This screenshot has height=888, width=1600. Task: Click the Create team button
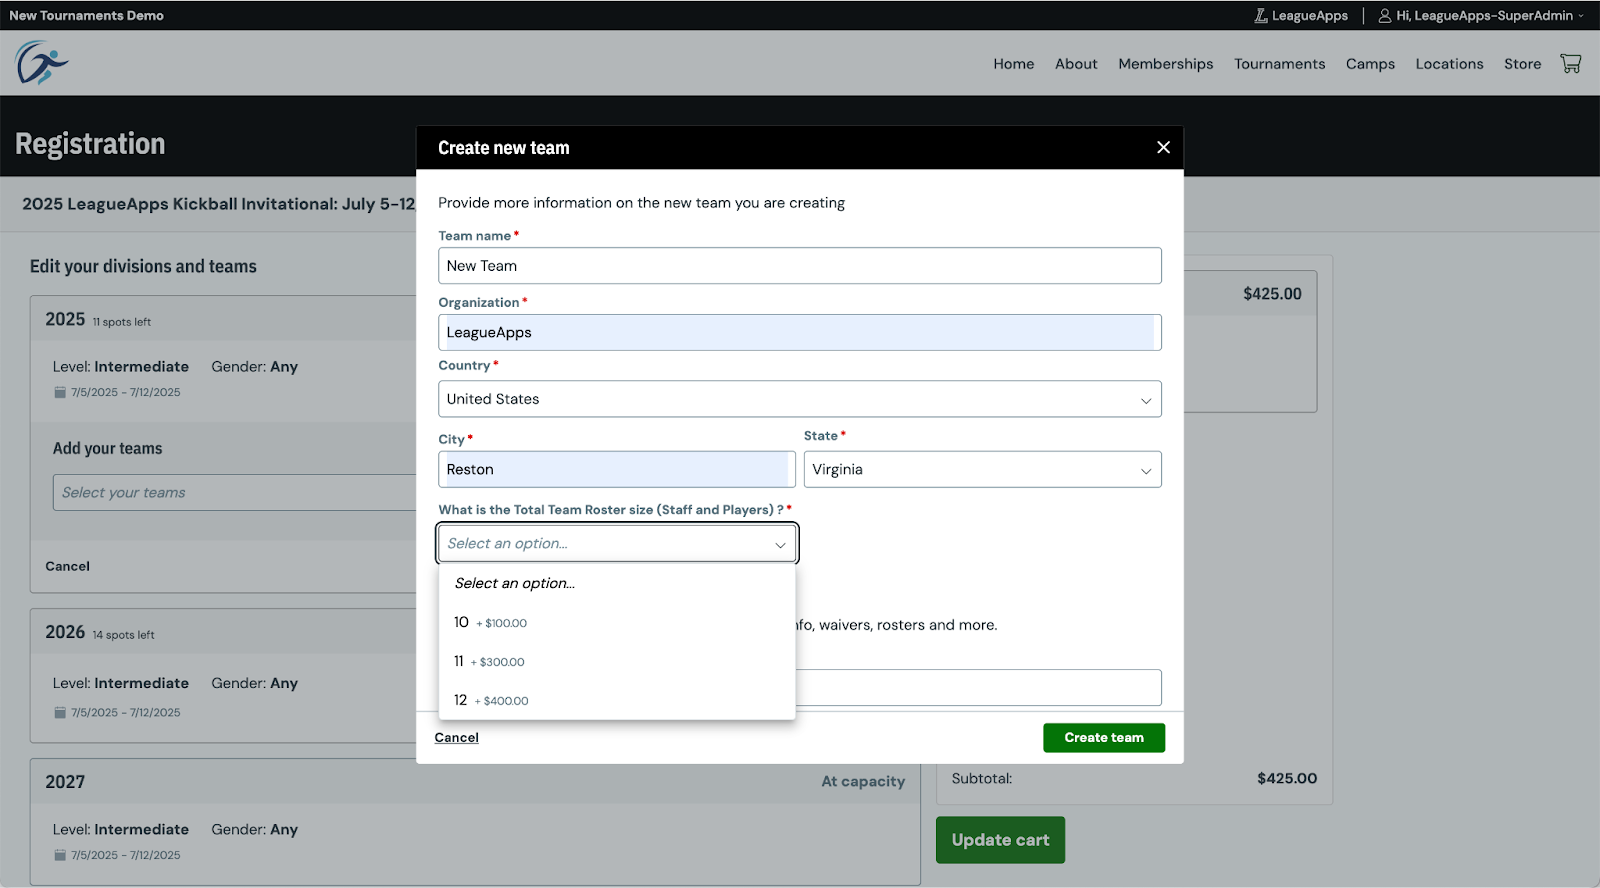[x=1104, y=738]
